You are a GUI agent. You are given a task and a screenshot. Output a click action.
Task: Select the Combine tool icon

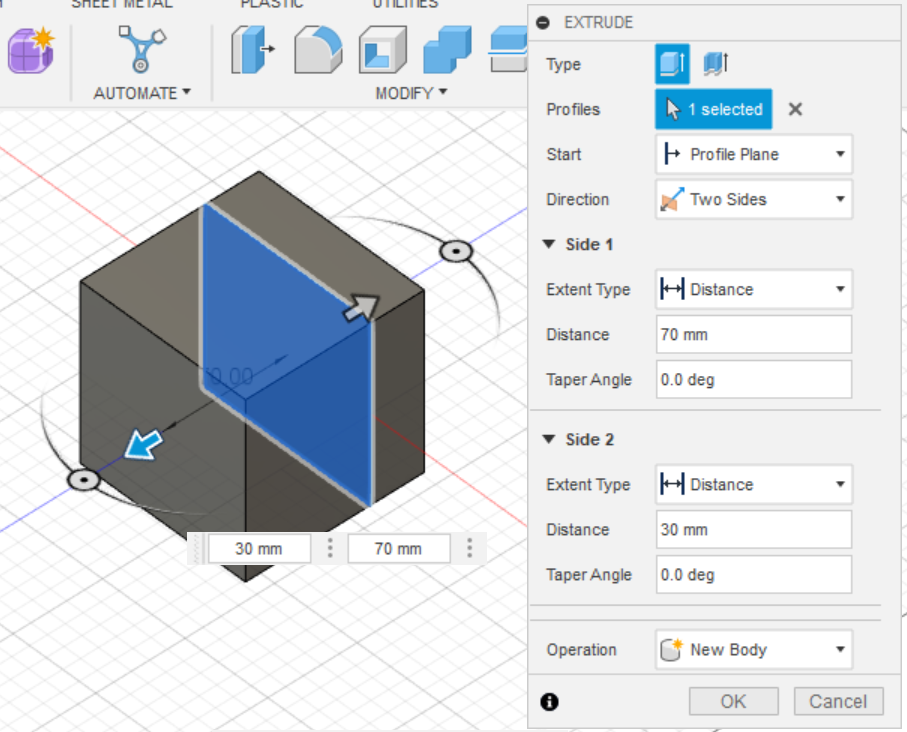click(447, 50)
